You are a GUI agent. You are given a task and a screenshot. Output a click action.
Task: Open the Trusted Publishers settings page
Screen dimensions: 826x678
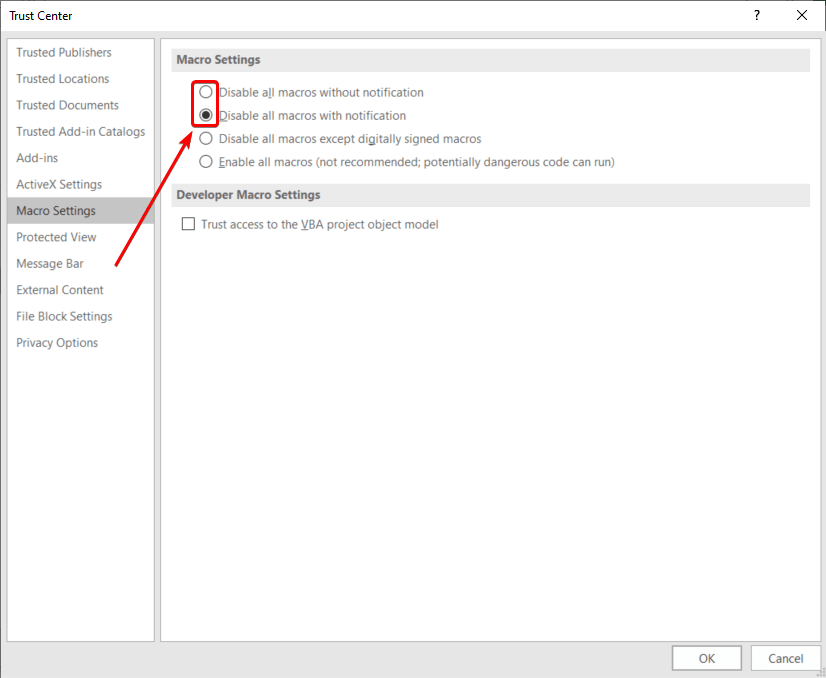point(63,52)
